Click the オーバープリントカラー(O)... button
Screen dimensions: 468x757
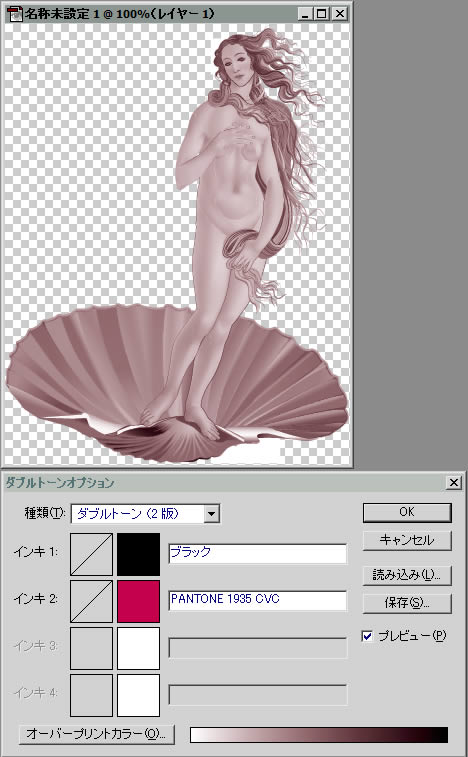pos(97,734)
